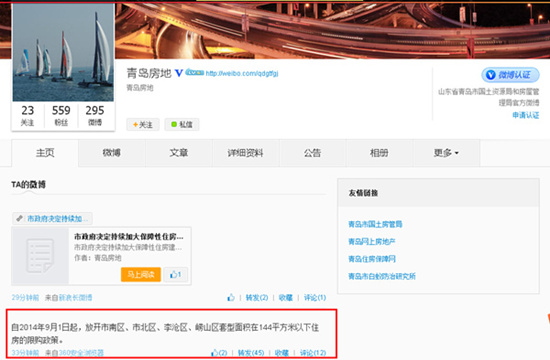Repost the second post via 转发(45)
Screen dimensions: 550x360
(251, 353)
